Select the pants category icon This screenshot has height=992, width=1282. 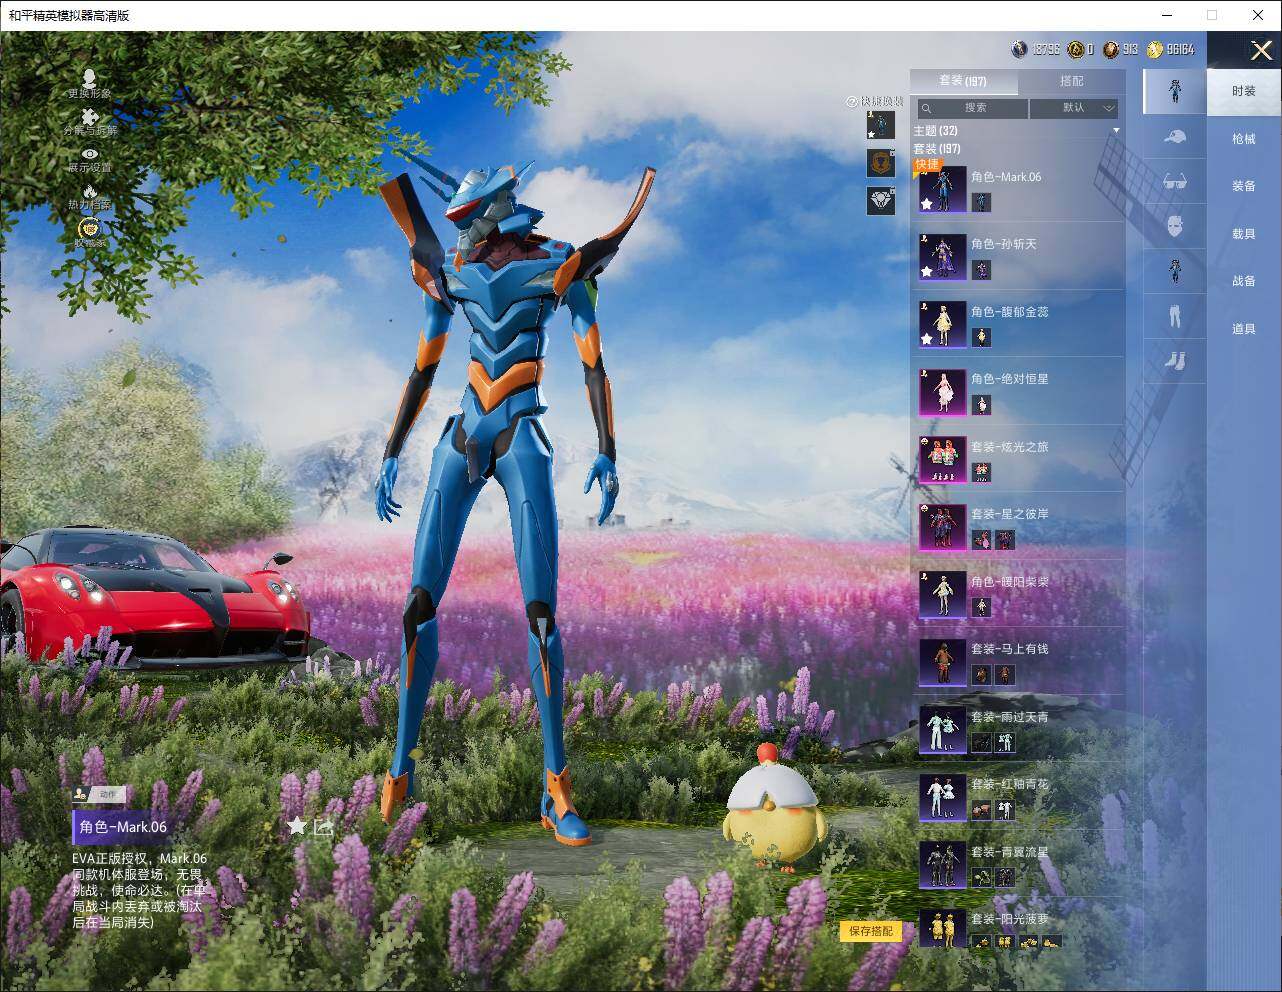(1174, 316)
